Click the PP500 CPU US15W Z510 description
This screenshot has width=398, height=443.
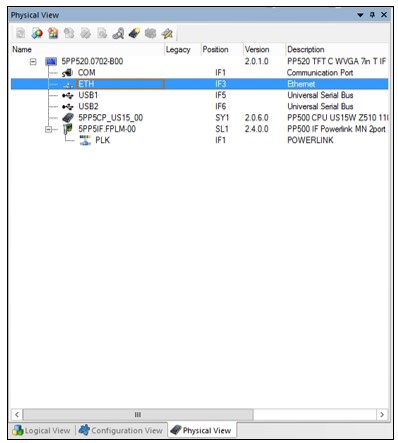(x=337, y=118)
